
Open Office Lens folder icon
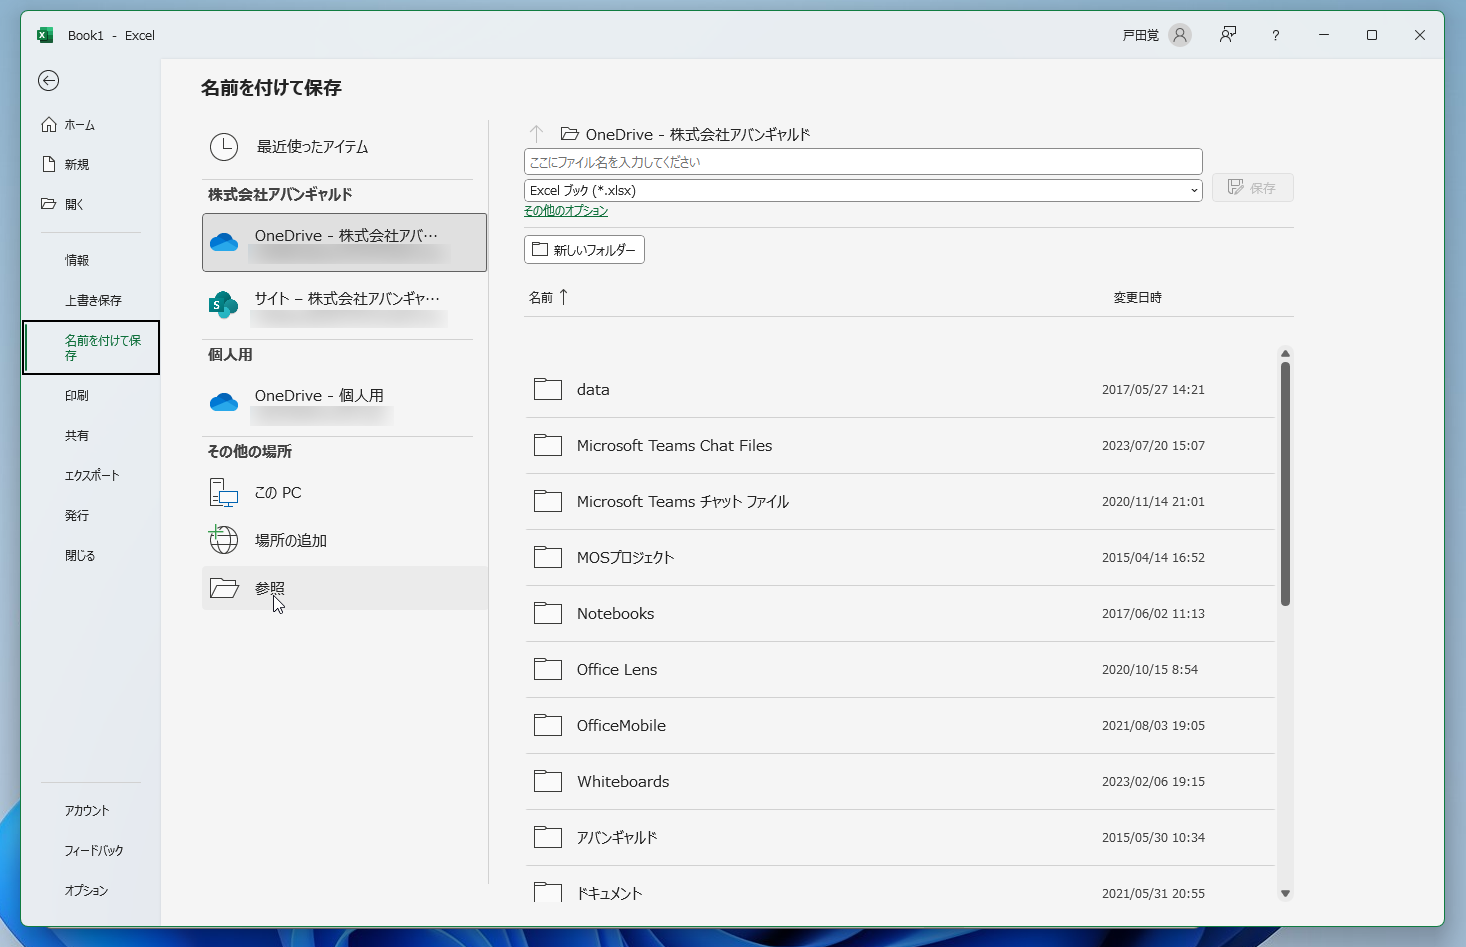point(548,669)
